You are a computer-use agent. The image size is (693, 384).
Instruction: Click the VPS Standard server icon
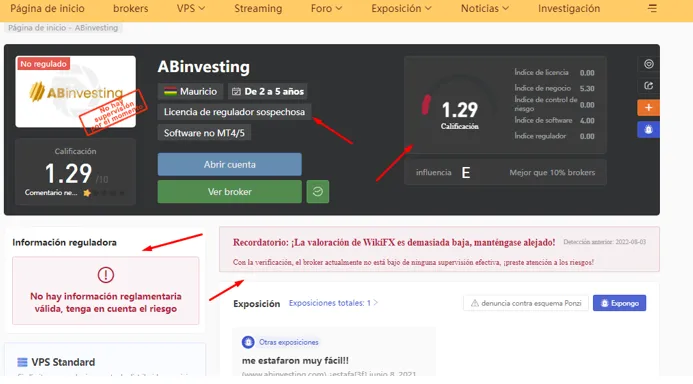pyautogui.click(x=22, y=362)
